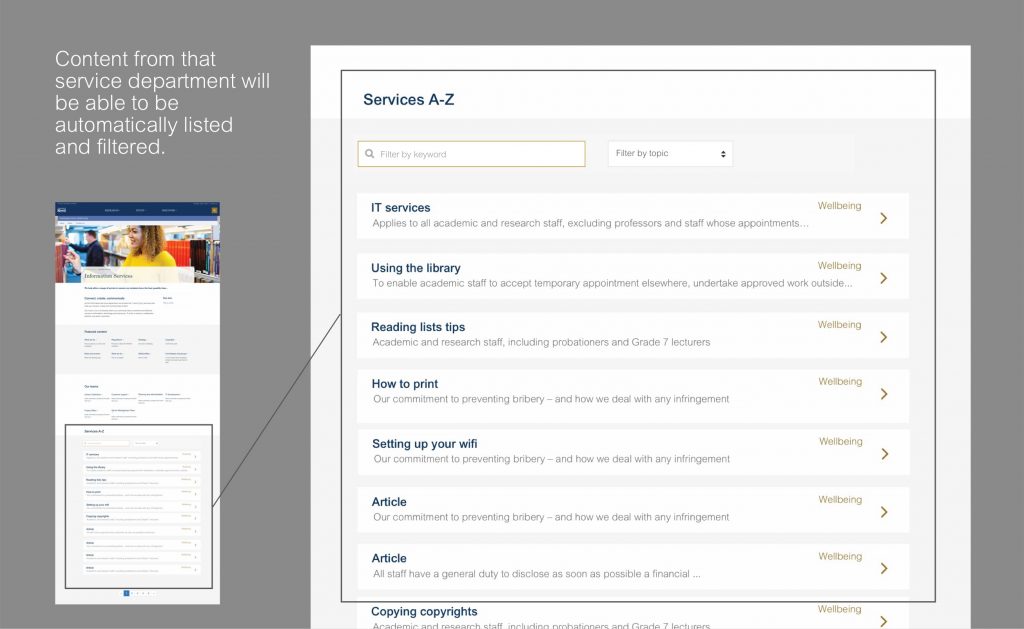Open the Copying copyrights title link
Viewport: 1024px width, 629px height.
[x=424, y=612]
